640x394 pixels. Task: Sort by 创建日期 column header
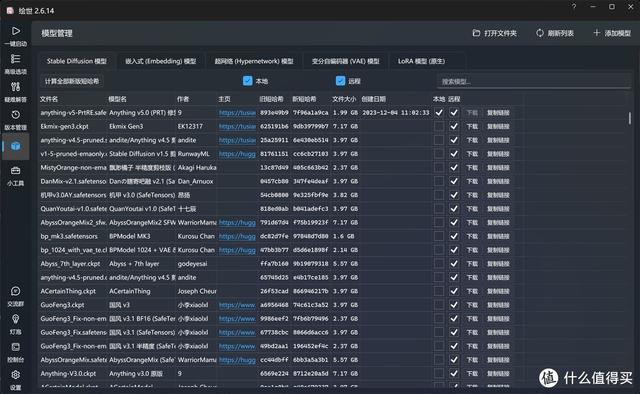click(373, 99)
